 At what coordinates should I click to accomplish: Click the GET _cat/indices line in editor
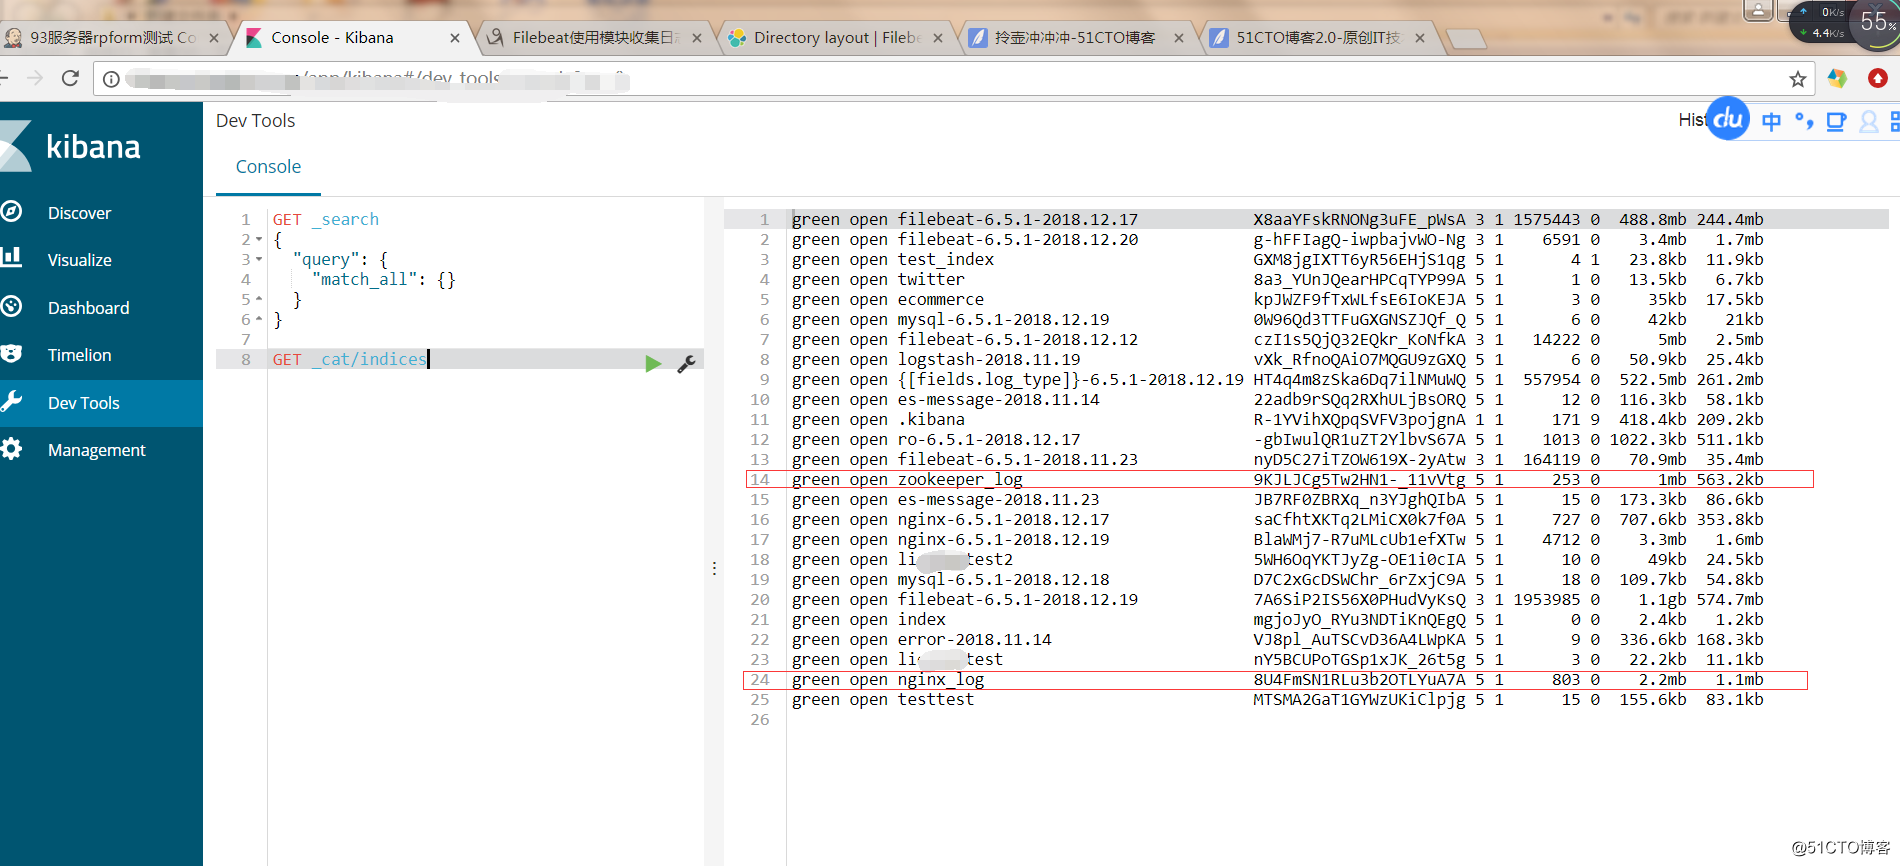click(x=350, y=360)
